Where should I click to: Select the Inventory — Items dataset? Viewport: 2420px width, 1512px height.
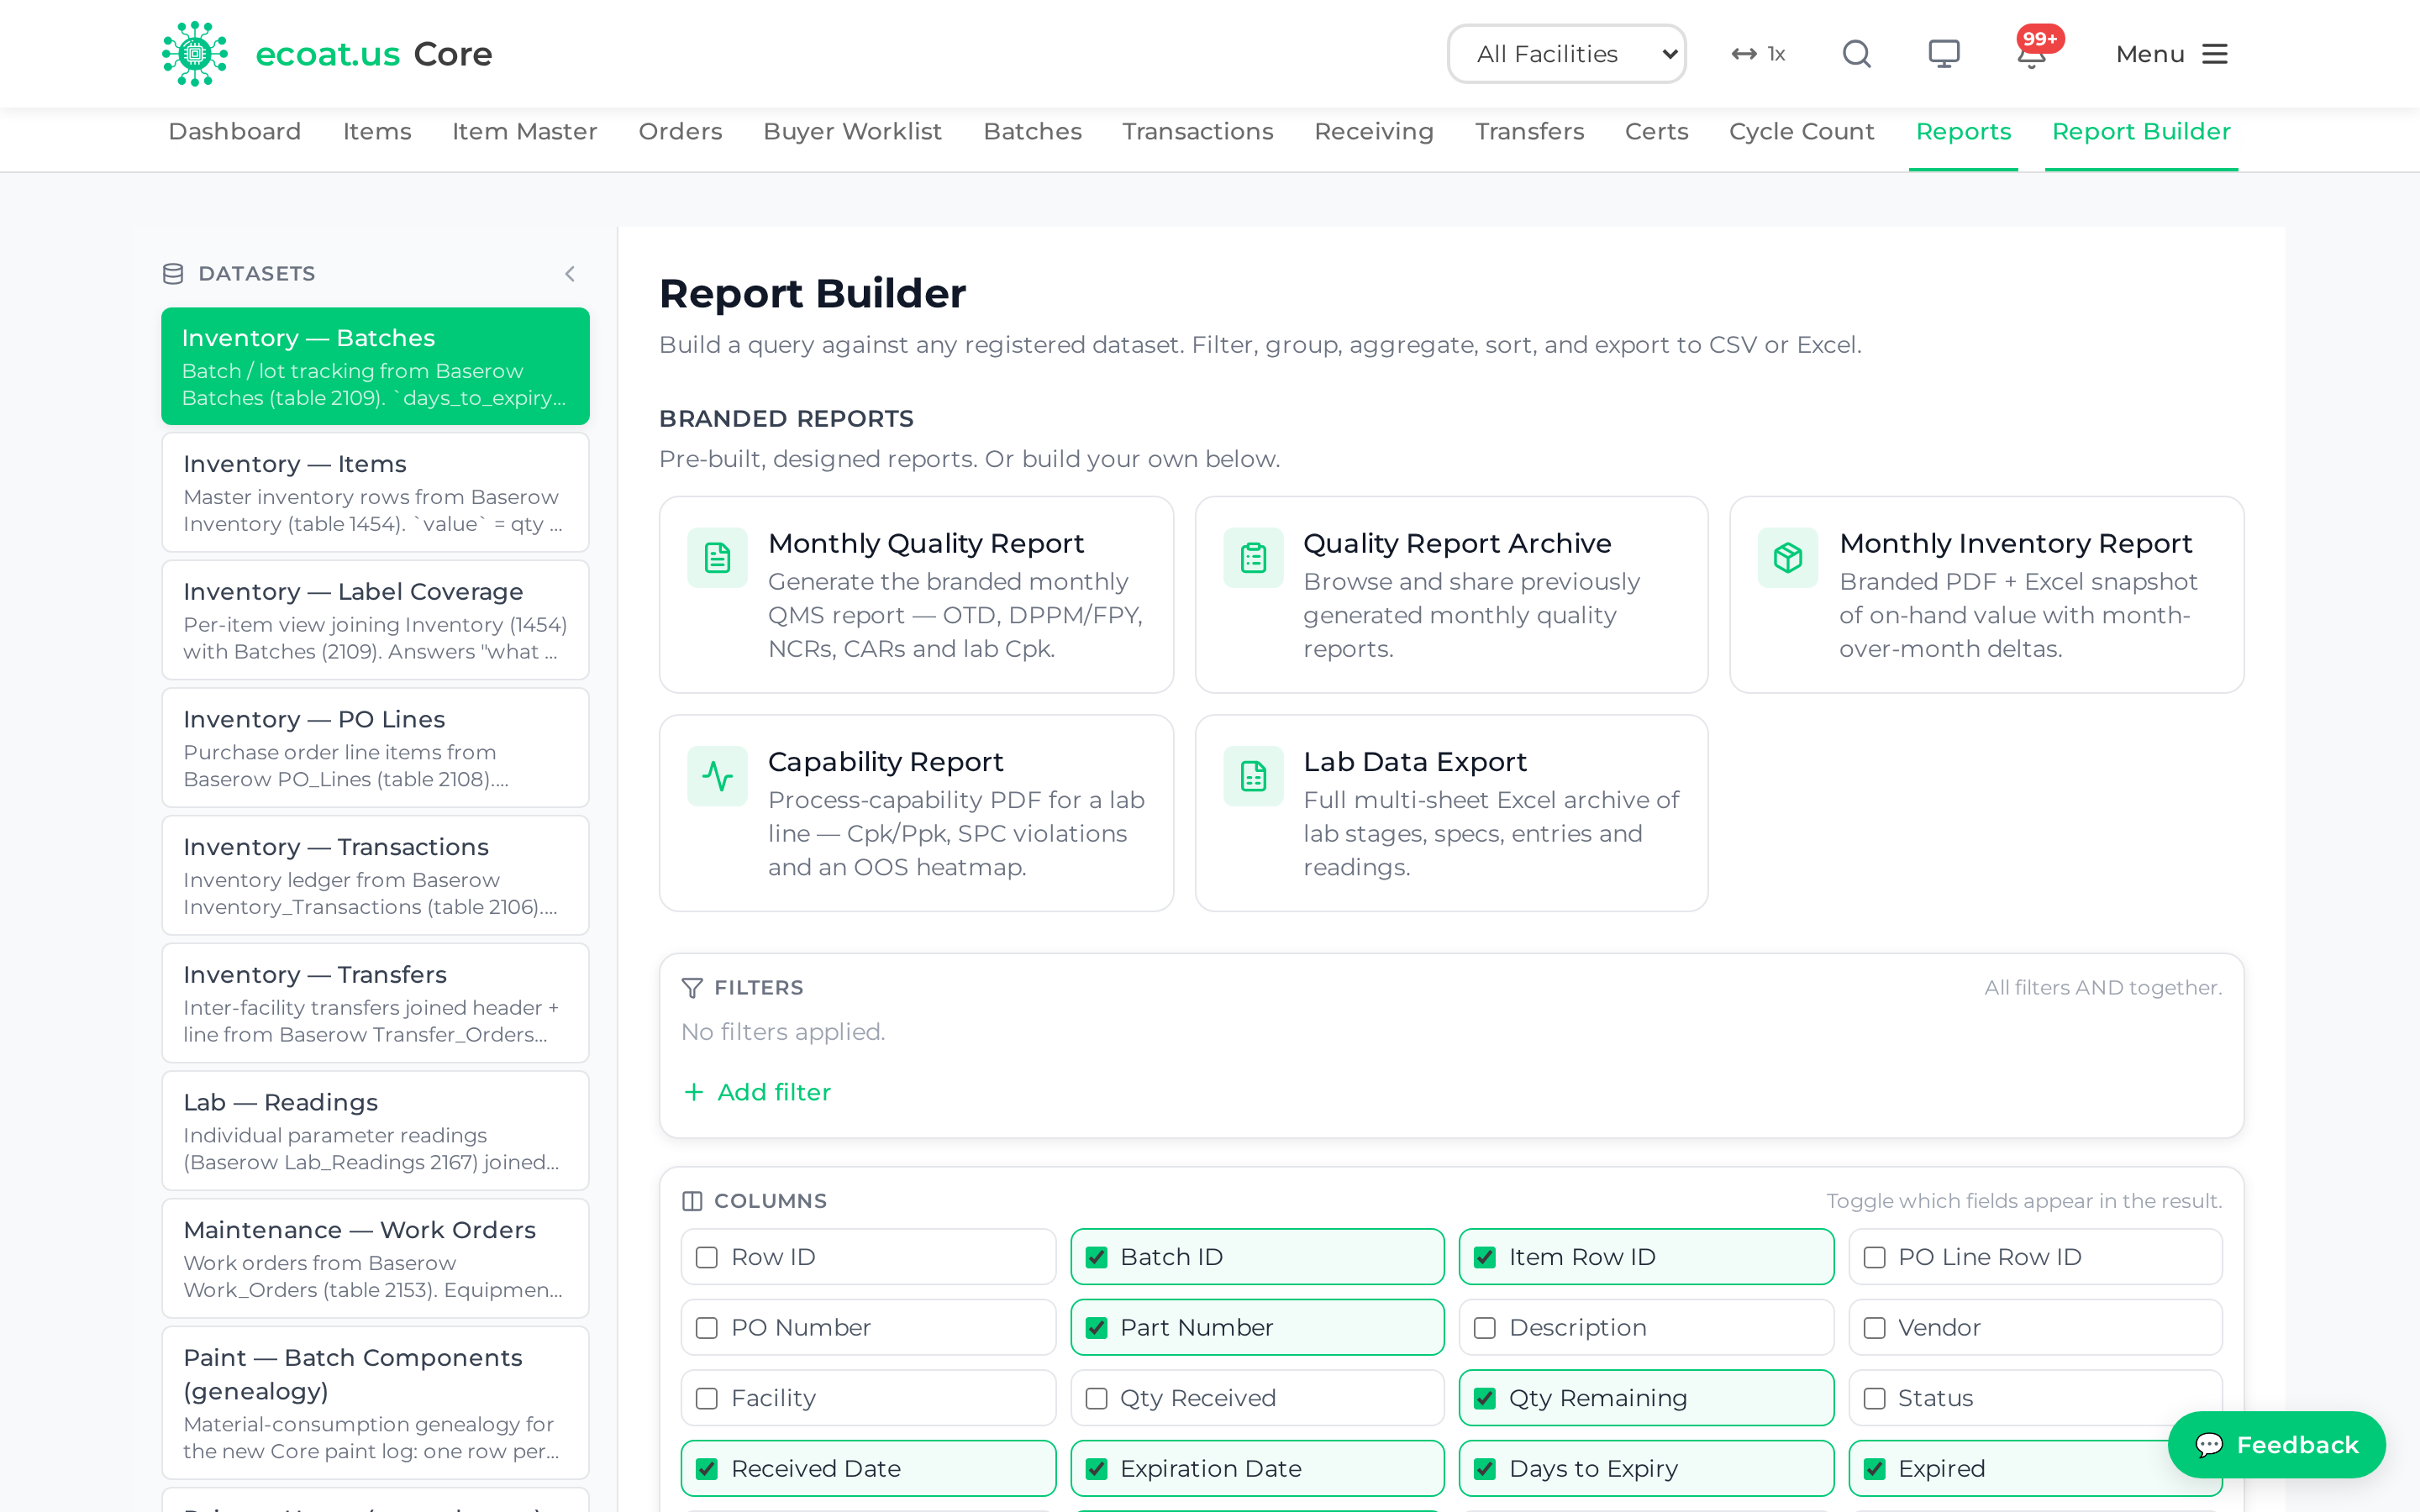click(375, 492)
